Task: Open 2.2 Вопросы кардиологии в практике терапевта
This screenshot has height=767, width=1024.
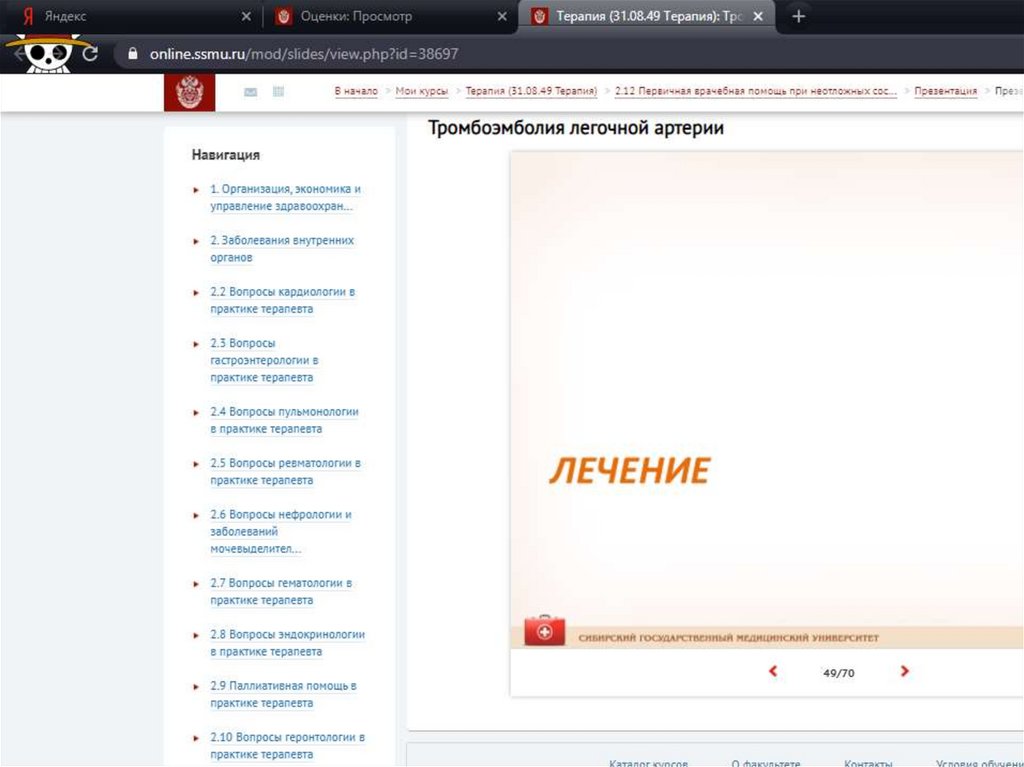Action: pos(283,300)
